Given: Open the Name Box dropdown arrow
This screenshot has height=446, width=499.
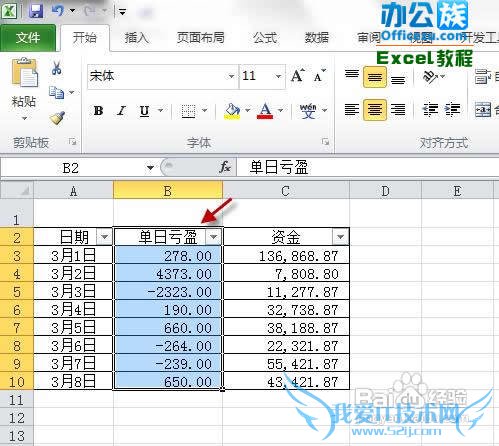Looking at the screenshot, I should click(x=151, y=168).
